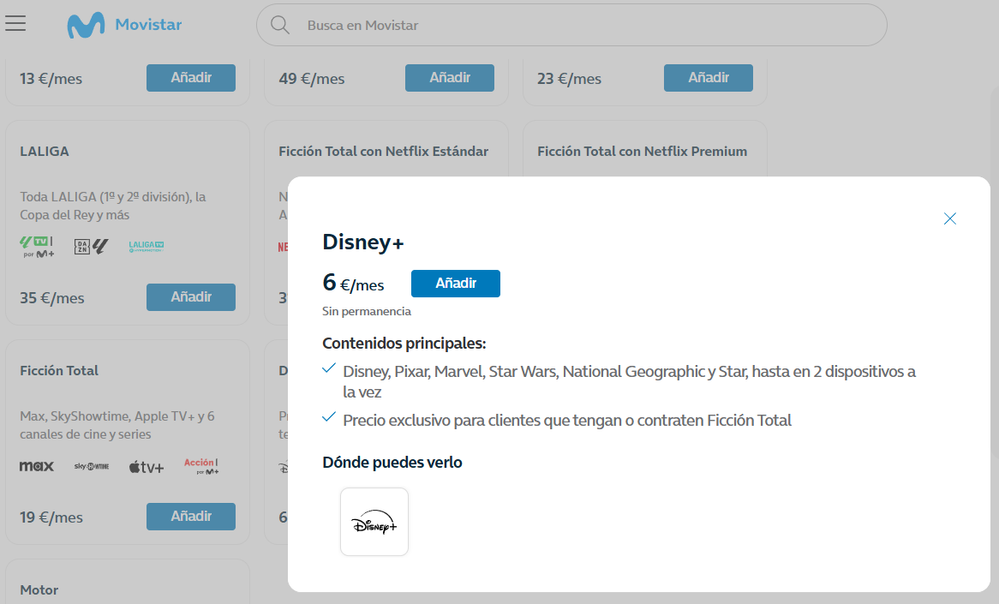Click the Movistar logo
999x604 pixels.
pos(124,25)
